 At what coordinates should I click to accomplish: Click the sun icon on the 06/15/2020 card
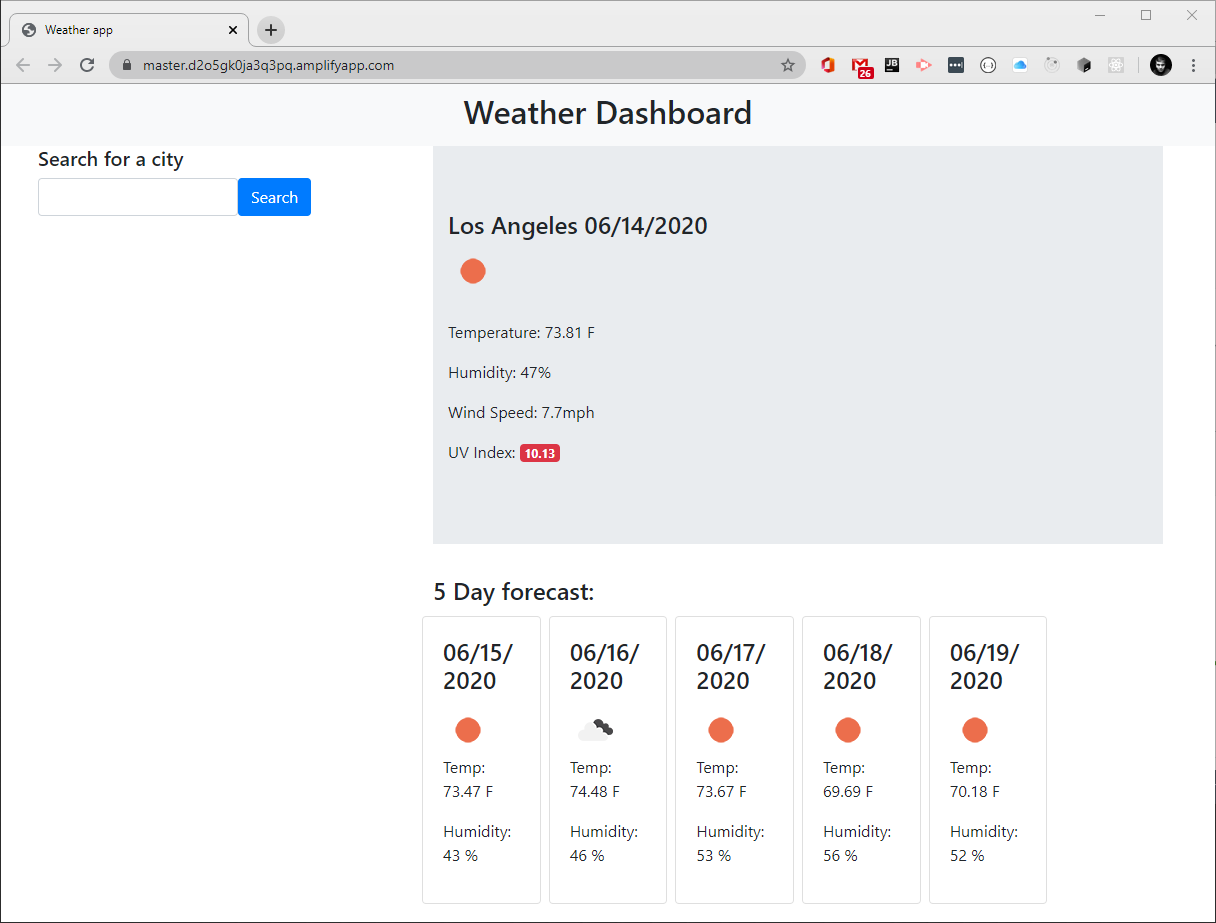(x=468, y=730)
